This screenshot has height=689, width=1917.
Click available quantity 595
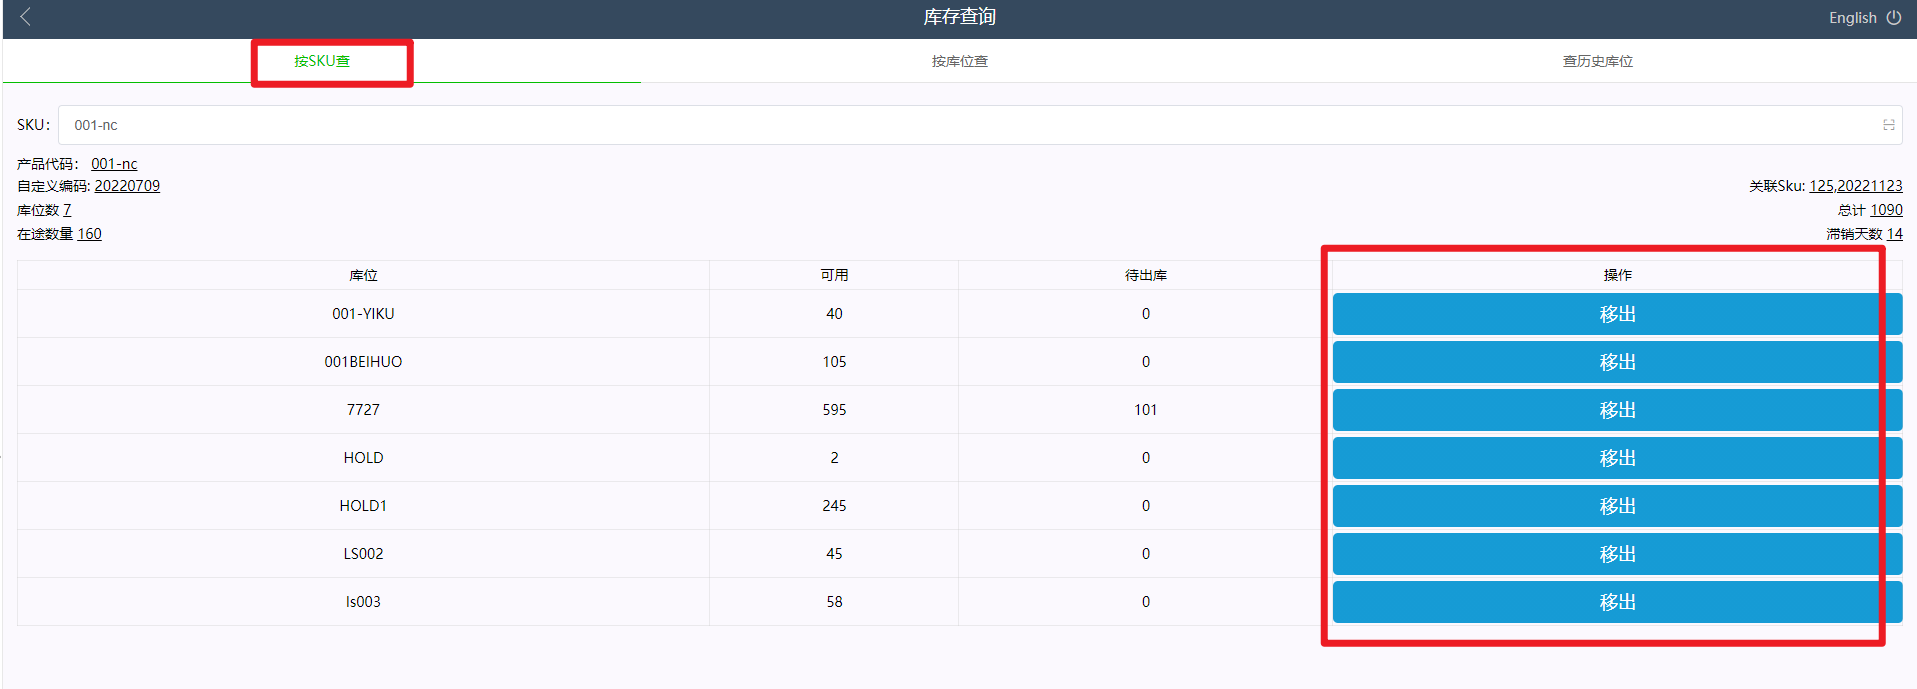(x=834, y=410)
